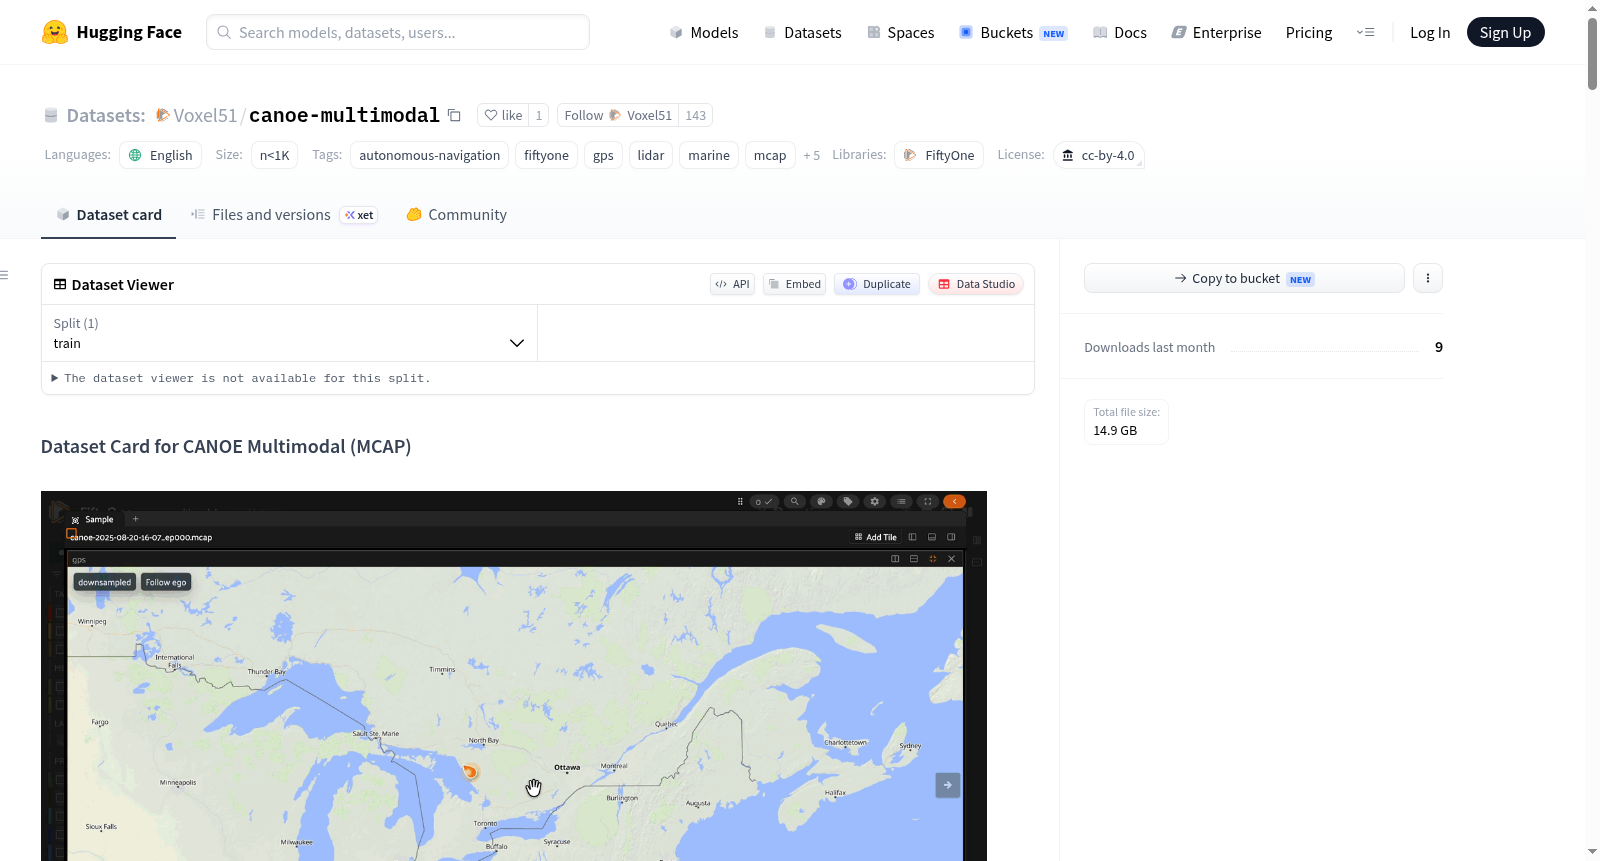This screenshot has height=861, width=1600.
Task: Select the fiftyone tag
Action: pyautogui.click(x=546, y=155)
